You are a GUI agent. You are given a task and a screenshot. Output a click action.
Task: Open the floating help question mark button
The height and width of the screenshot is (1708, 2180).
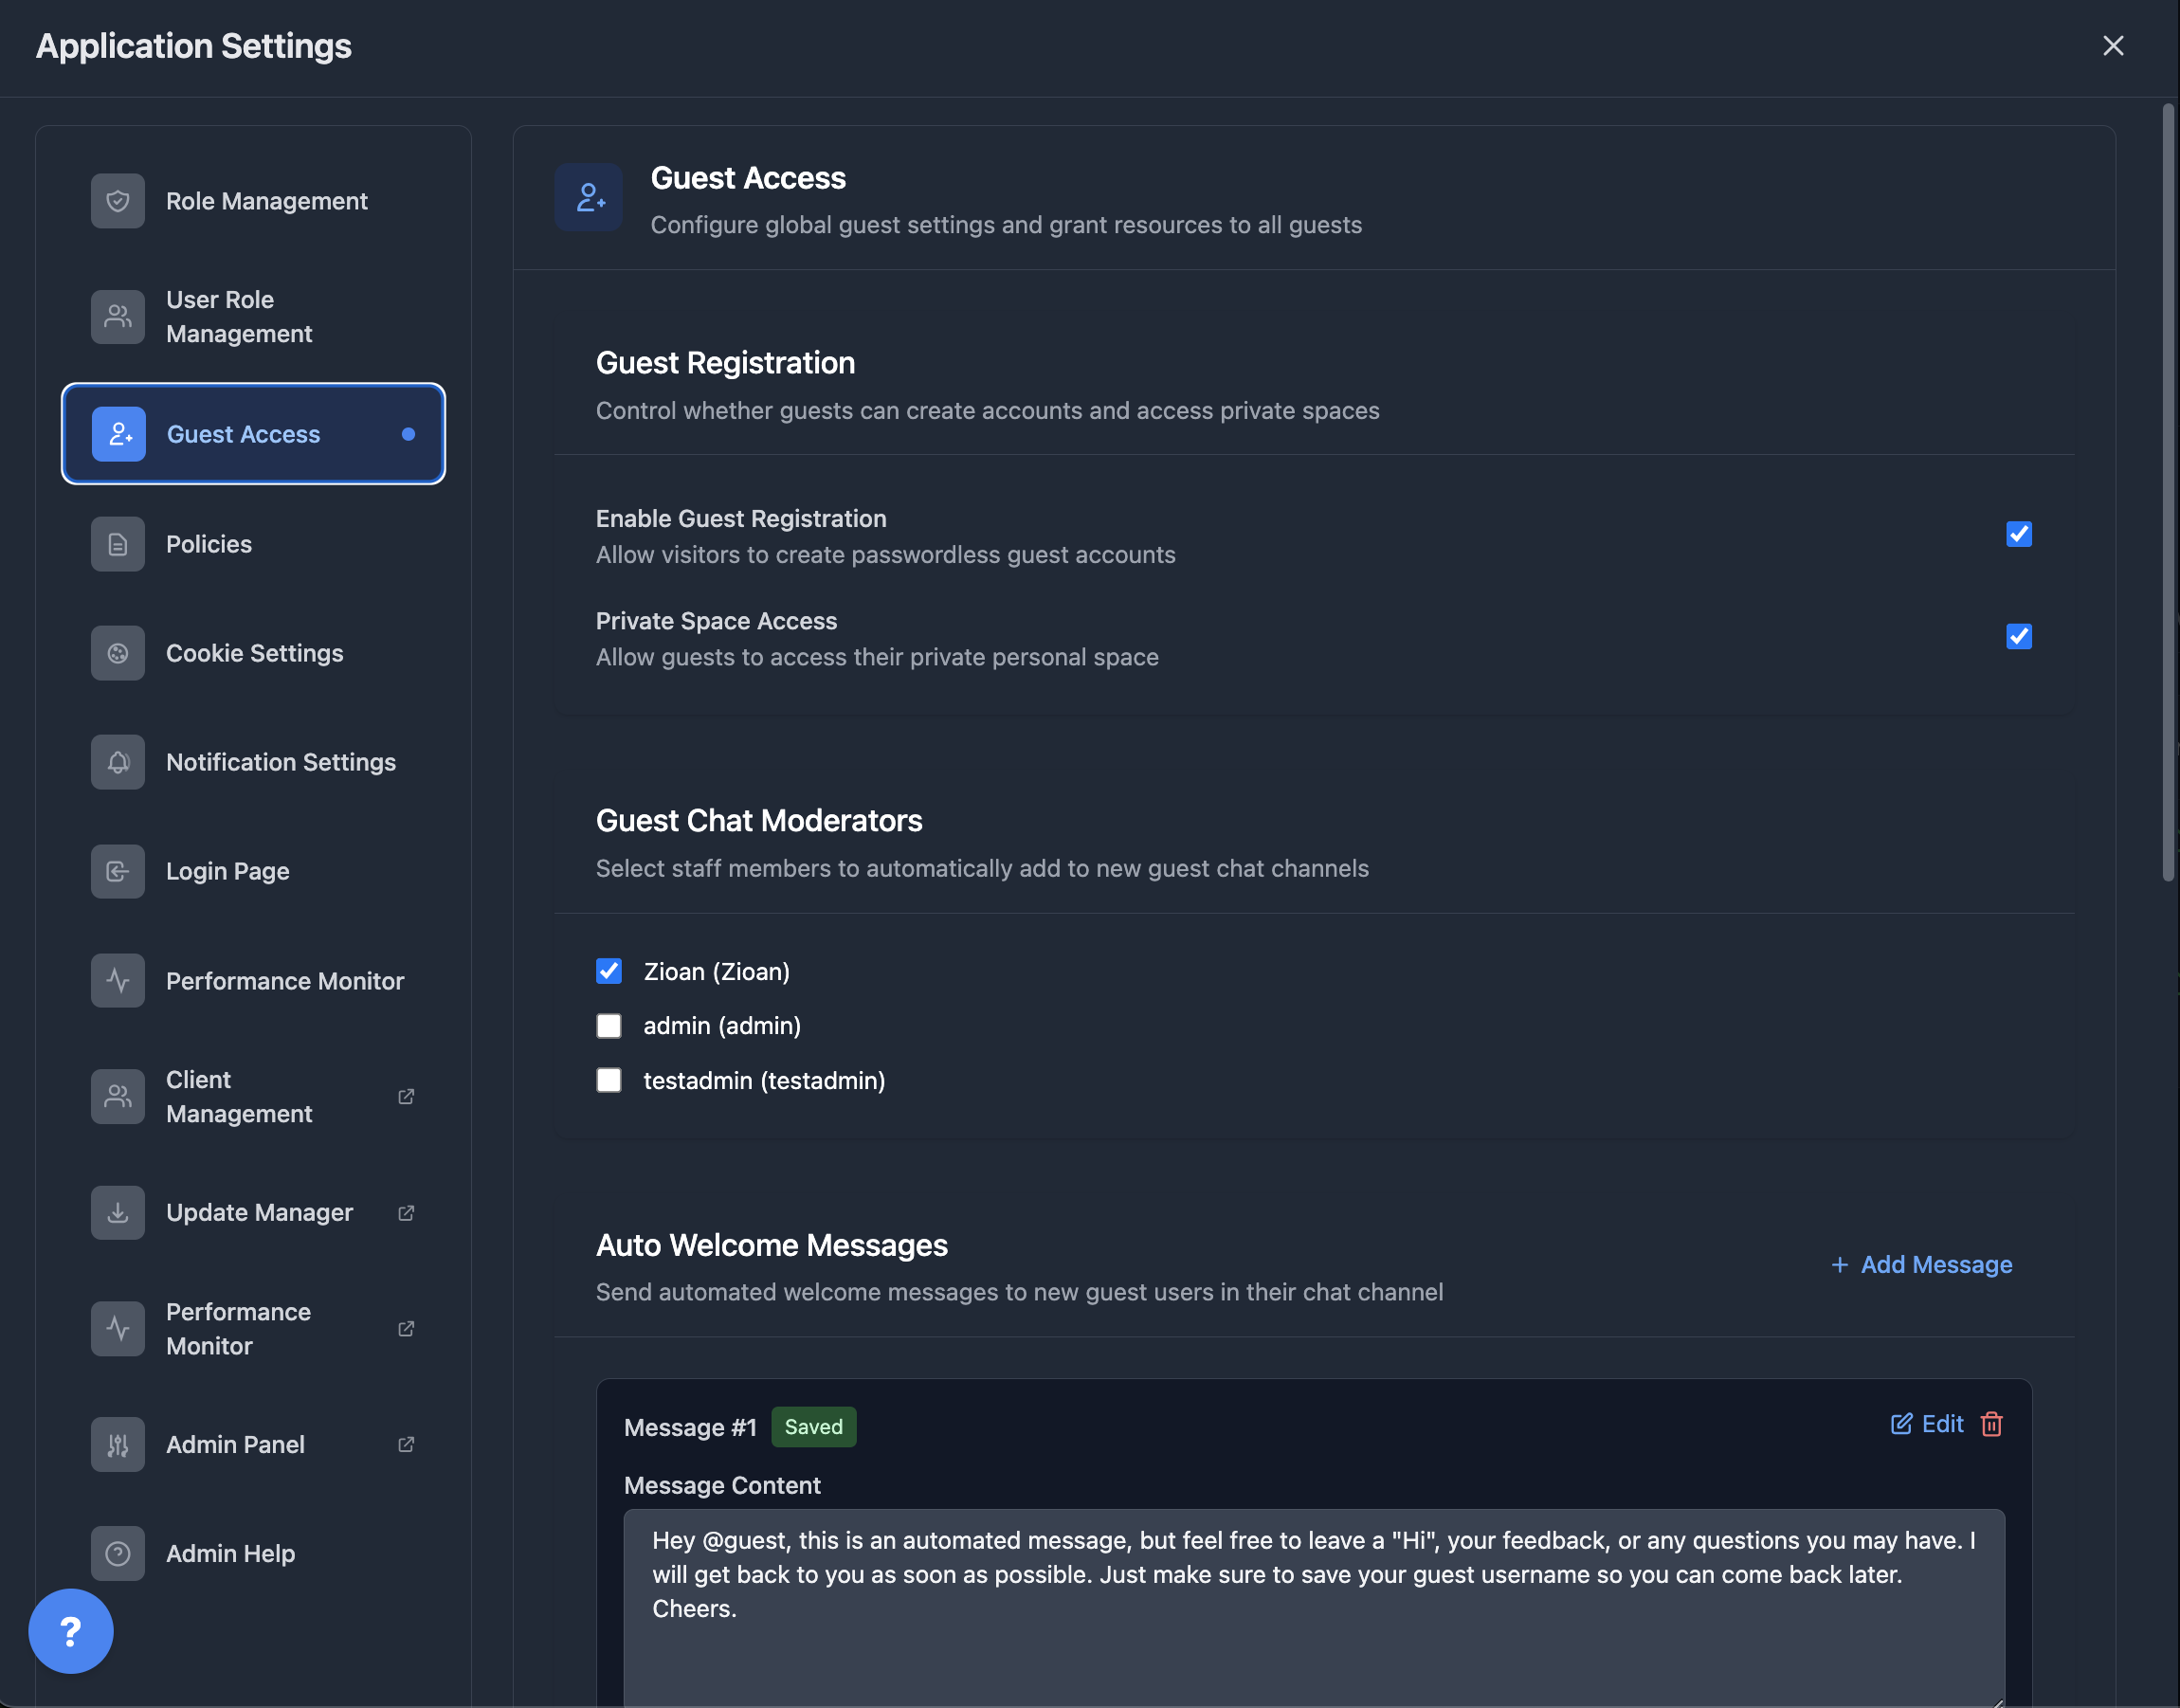coord(71,1631)
